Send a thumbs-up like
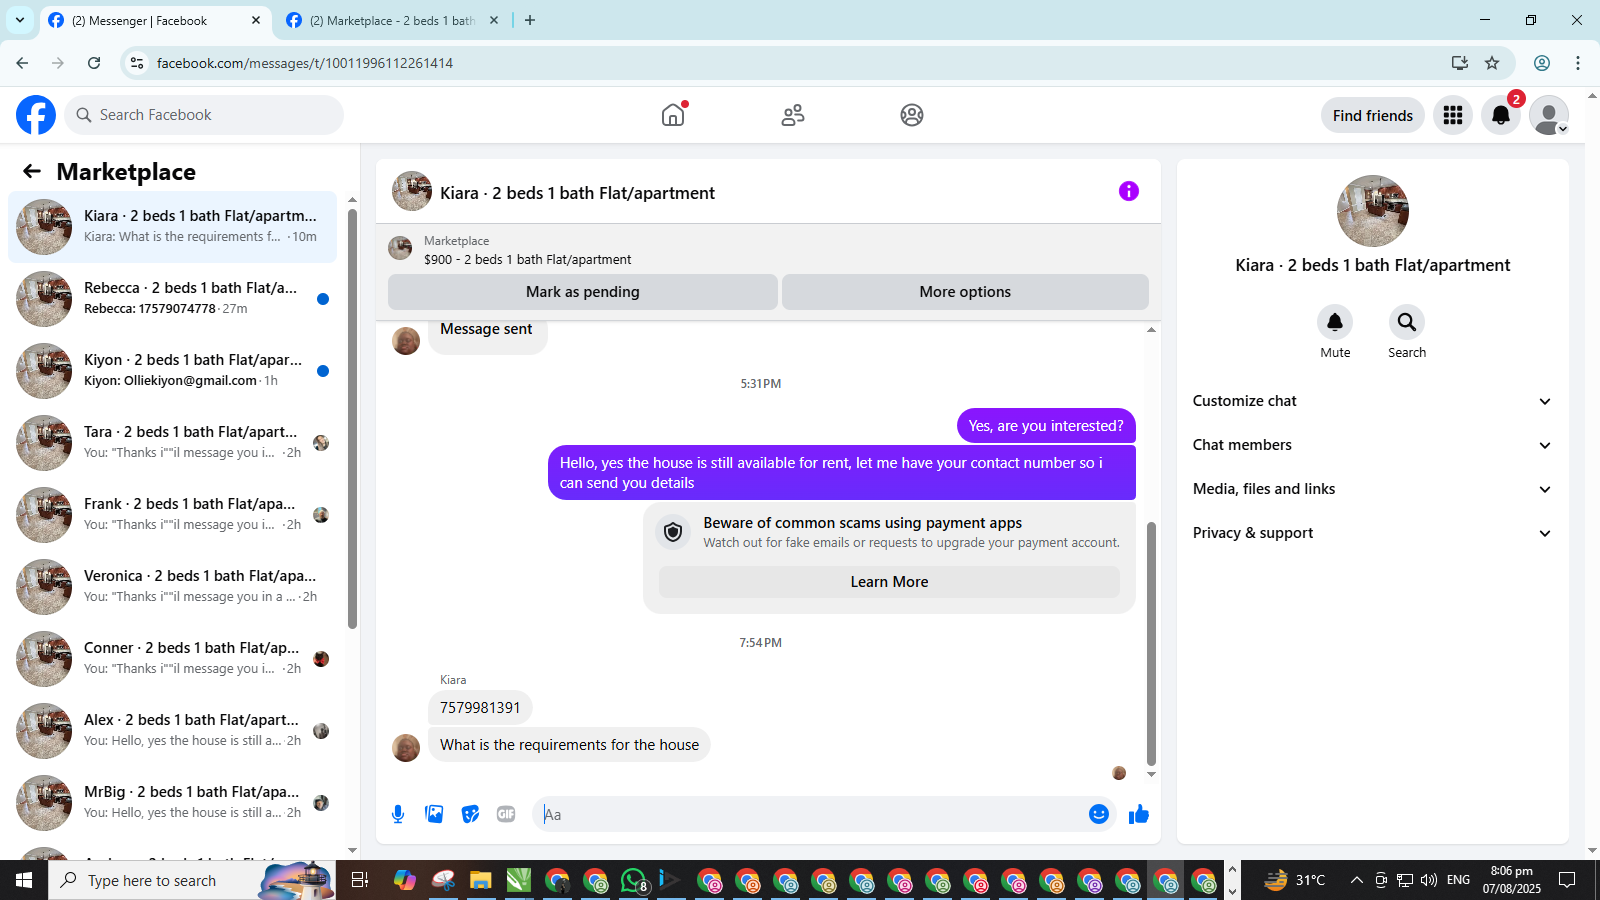Screen dimensions: 1600x900 point(1139,814)
